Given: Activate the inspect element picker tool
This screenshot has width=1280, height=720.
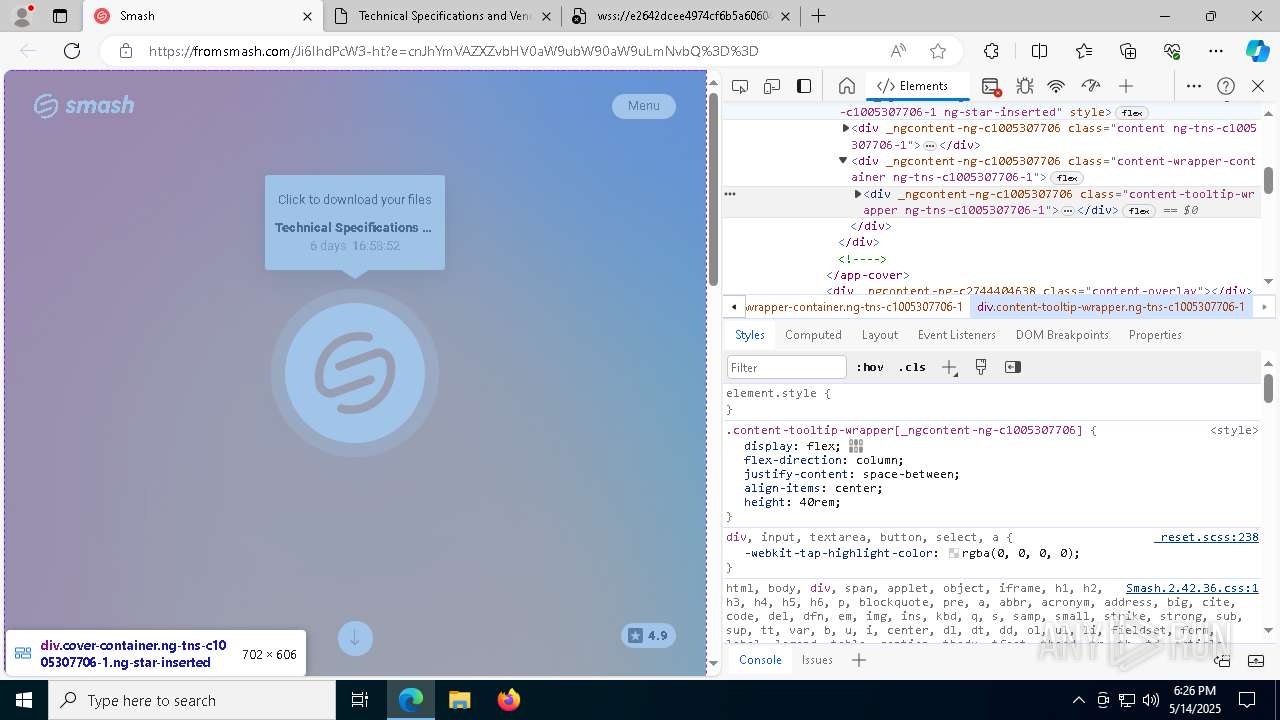Looking at the screenshot, I should coord(740,86).
